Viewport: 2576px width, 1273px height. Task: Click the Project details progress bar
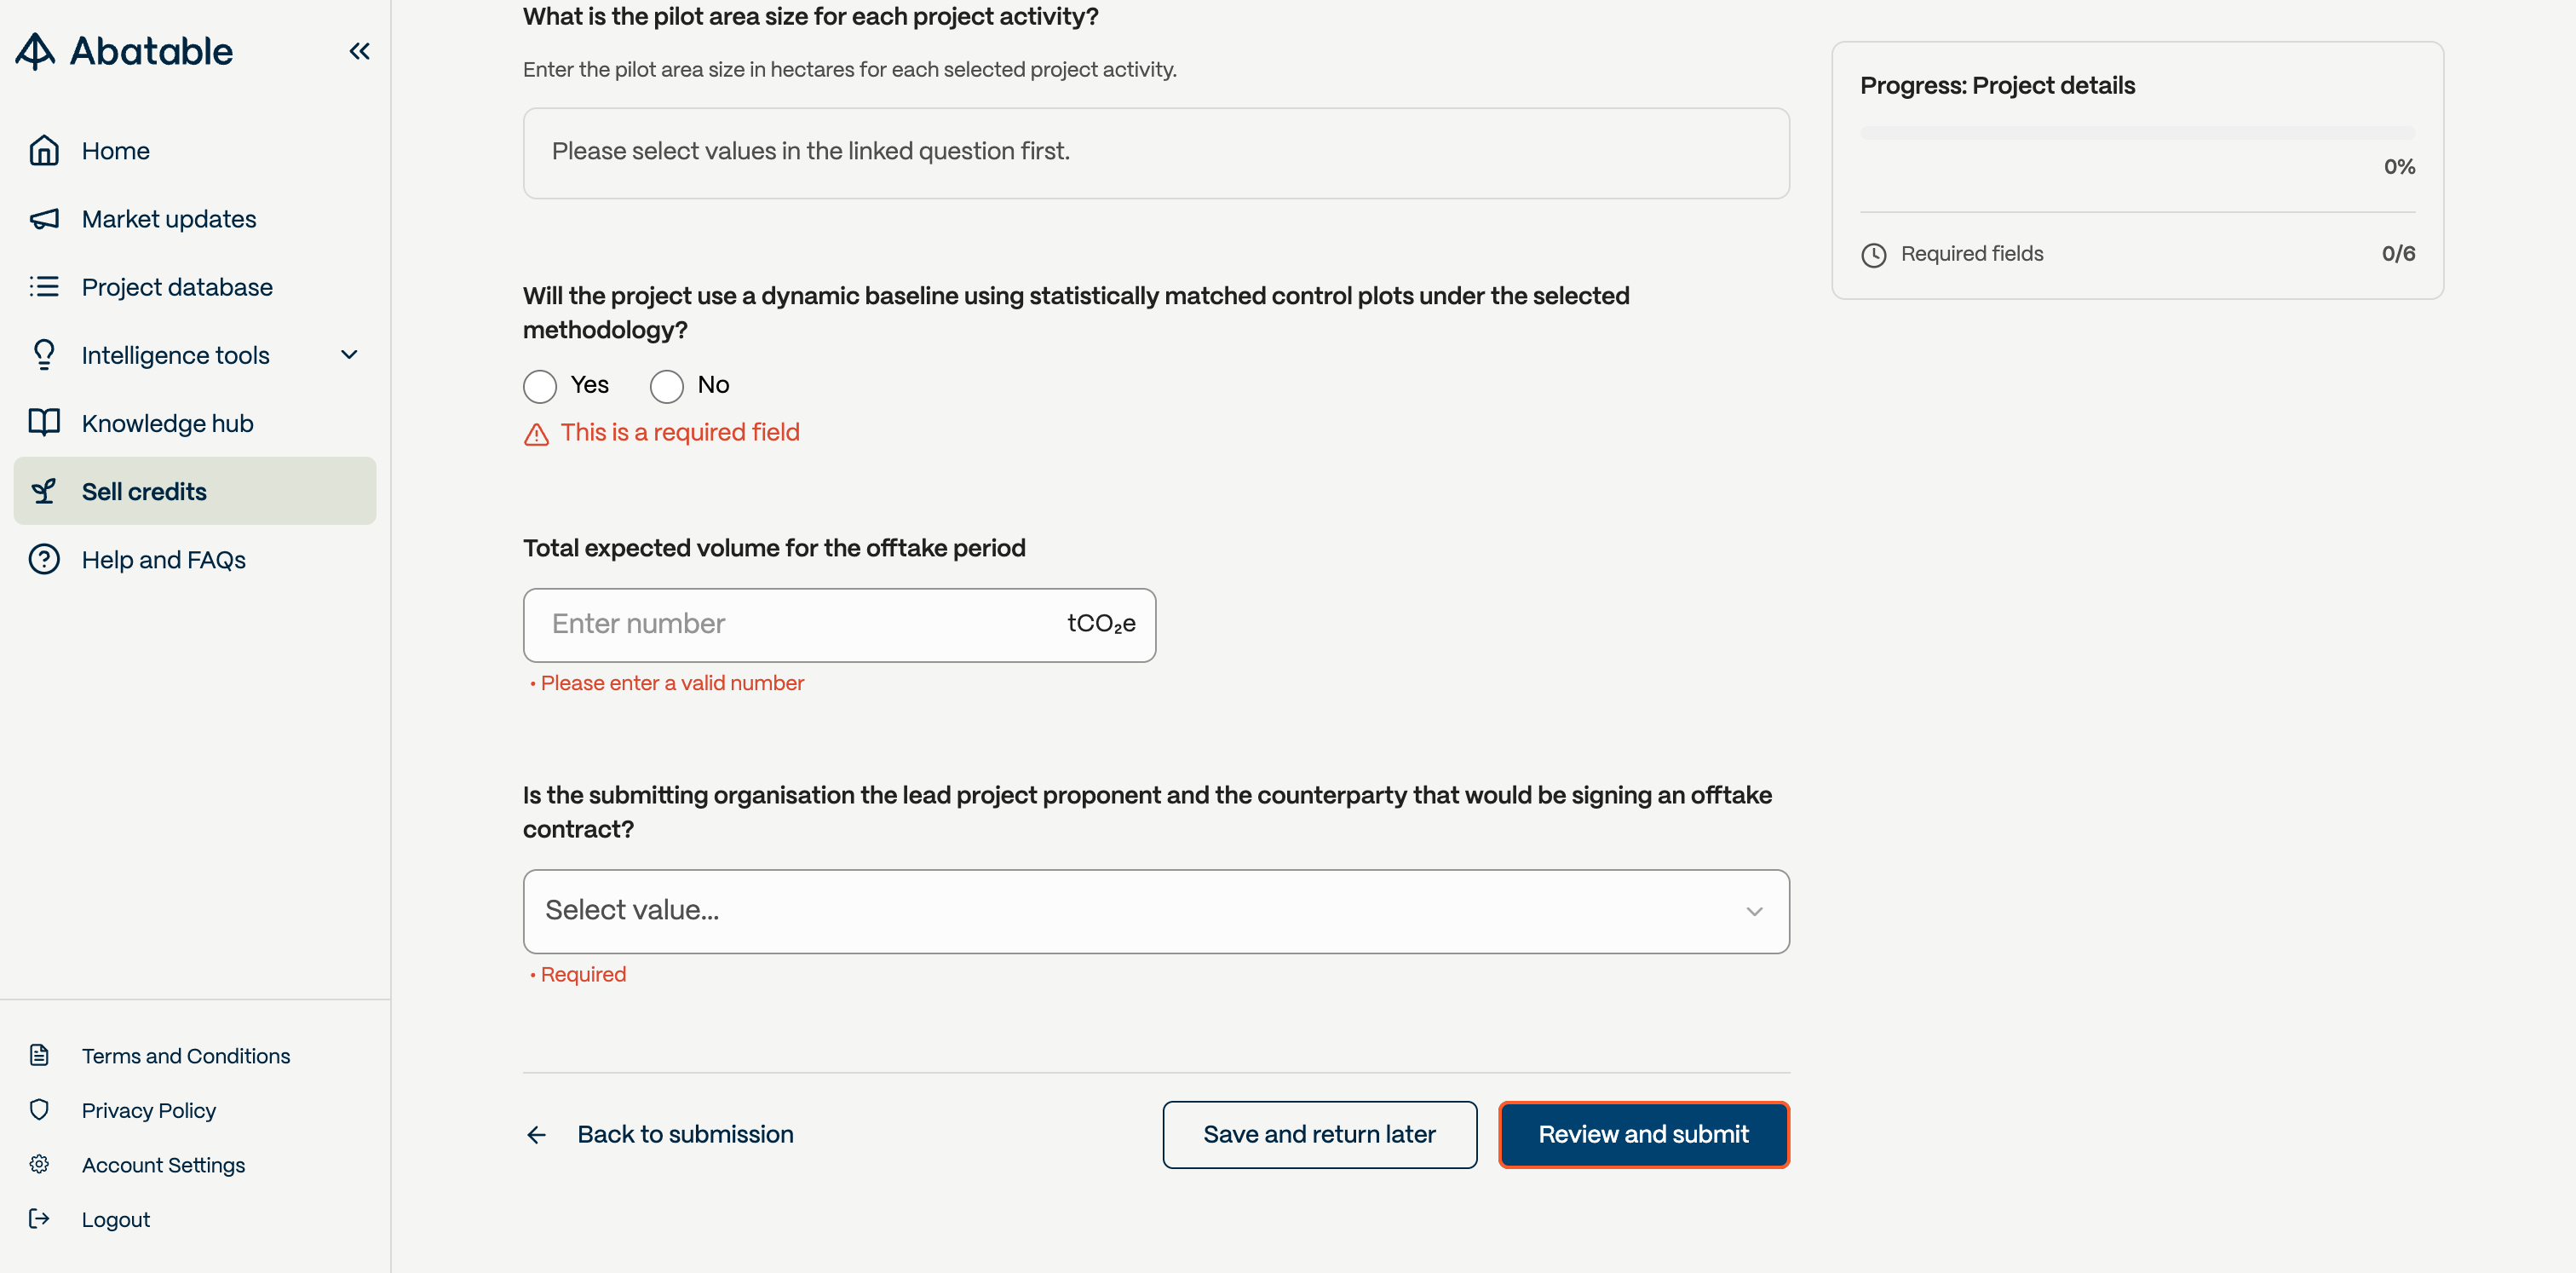[x=2137, y=133]
